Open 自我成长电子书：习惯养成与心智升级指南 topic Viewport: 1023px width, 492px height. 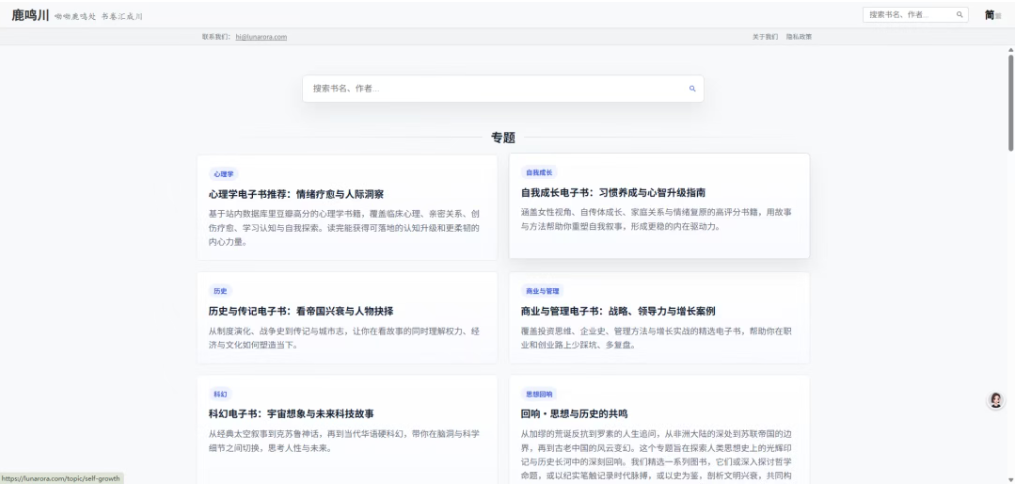[613, 193]
